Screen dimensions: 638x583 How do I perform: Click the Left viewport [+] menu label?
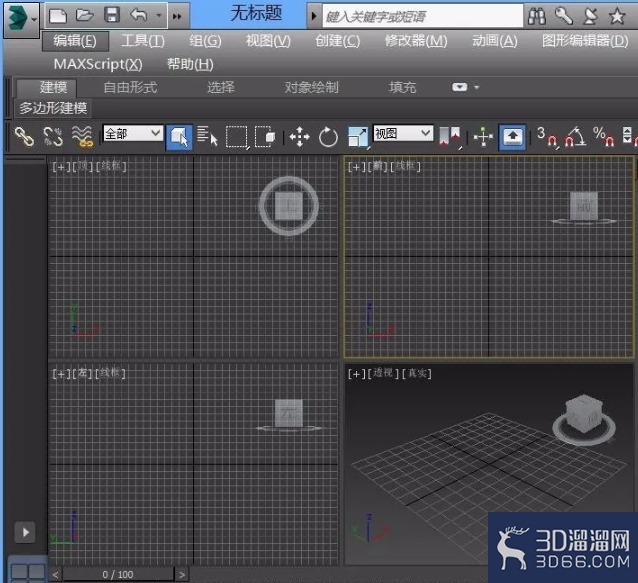pyautogui.click(x=61, y=373)
